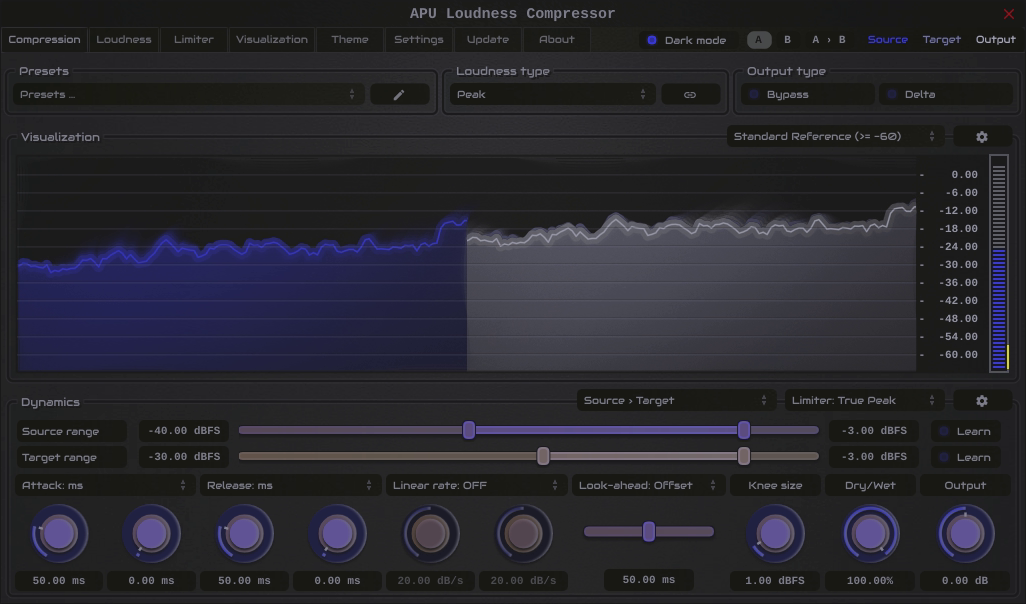Image resolution: width=1026 pixels, height=604 pixels.
Task: Open the Limiter: True Peak dropdown
Action: tap(864, 400)
